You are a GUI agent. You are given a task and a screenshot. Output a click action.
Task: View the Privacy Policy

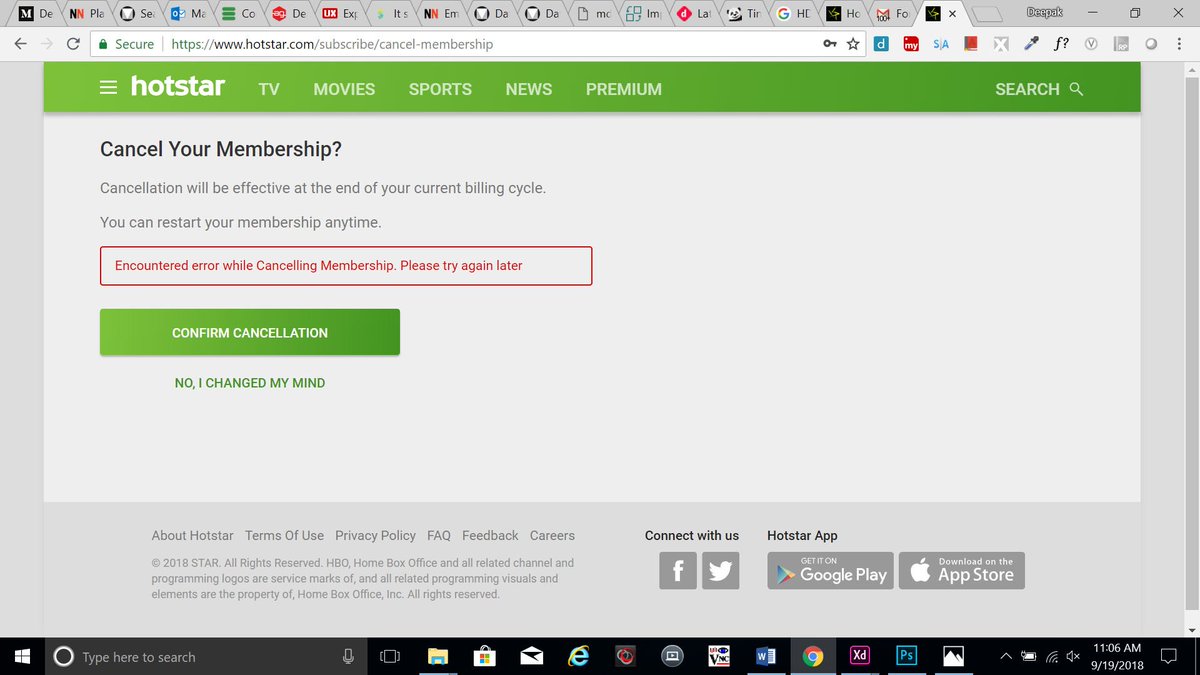click(x=375, y=536)
